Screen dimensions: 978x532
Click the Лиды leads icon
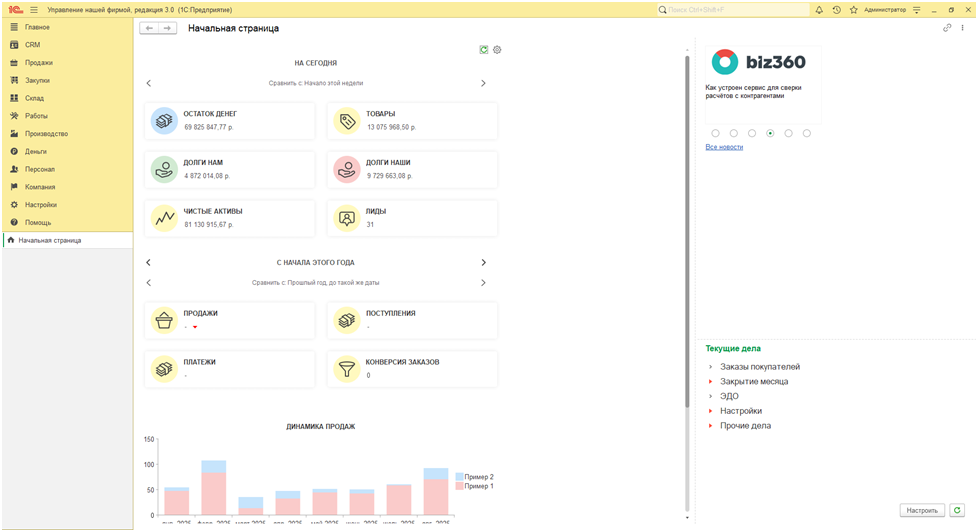pos(347,217)
